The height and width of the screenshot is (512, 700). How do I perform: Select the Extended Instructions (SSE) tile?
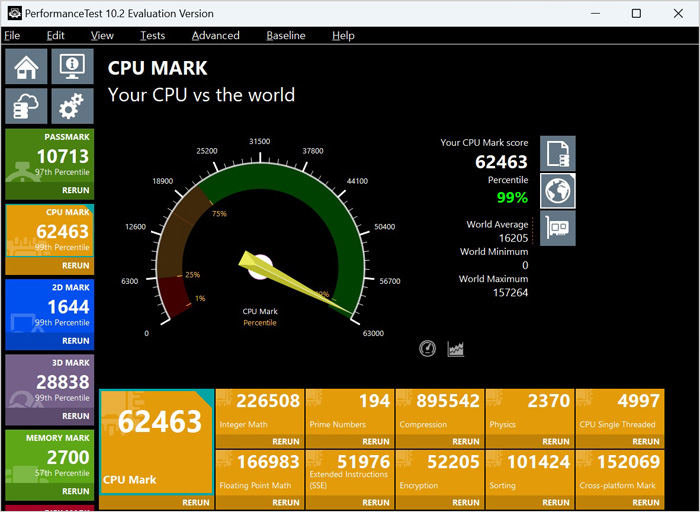(x=350, y=473)
